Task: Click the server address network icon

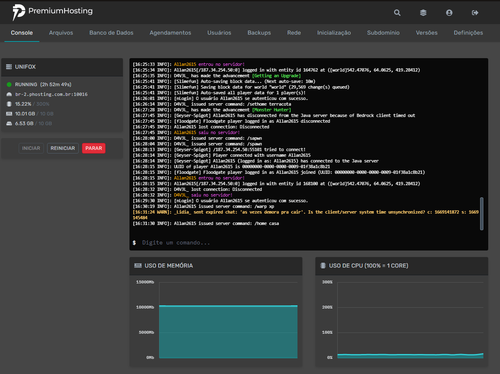Action: point(9,94)
